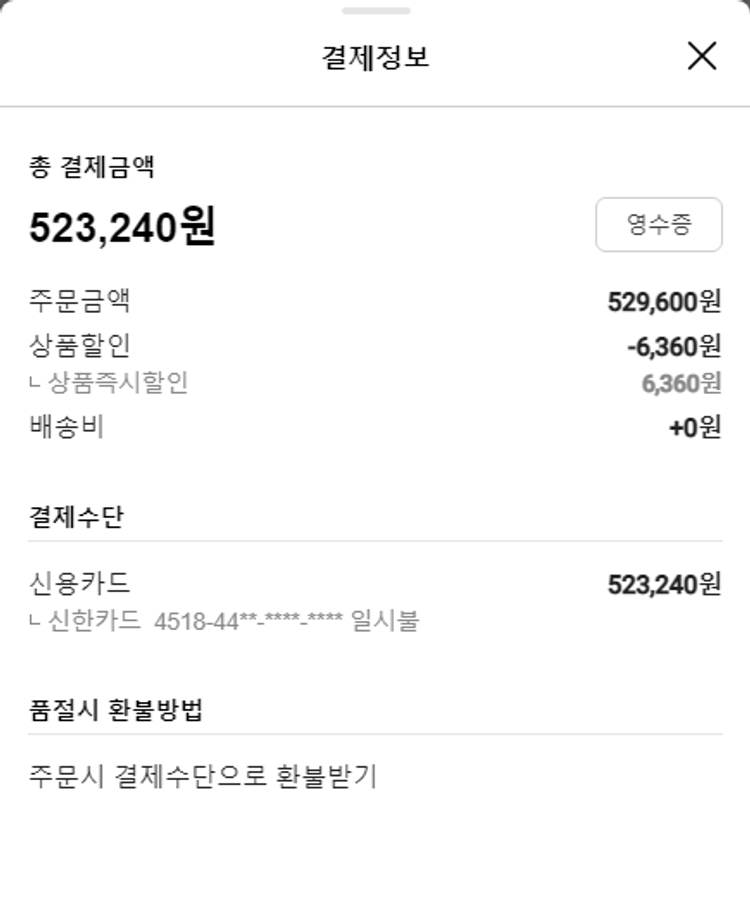Screen dimensions: 750x897
Task: Click the 배송비 label
Action: click(67, 427)
